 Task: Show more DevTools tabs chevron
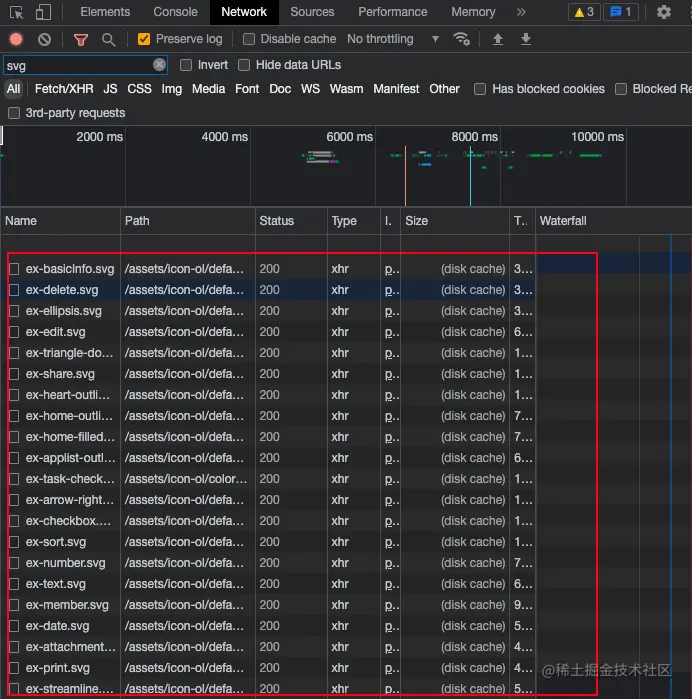pos(521,12)
